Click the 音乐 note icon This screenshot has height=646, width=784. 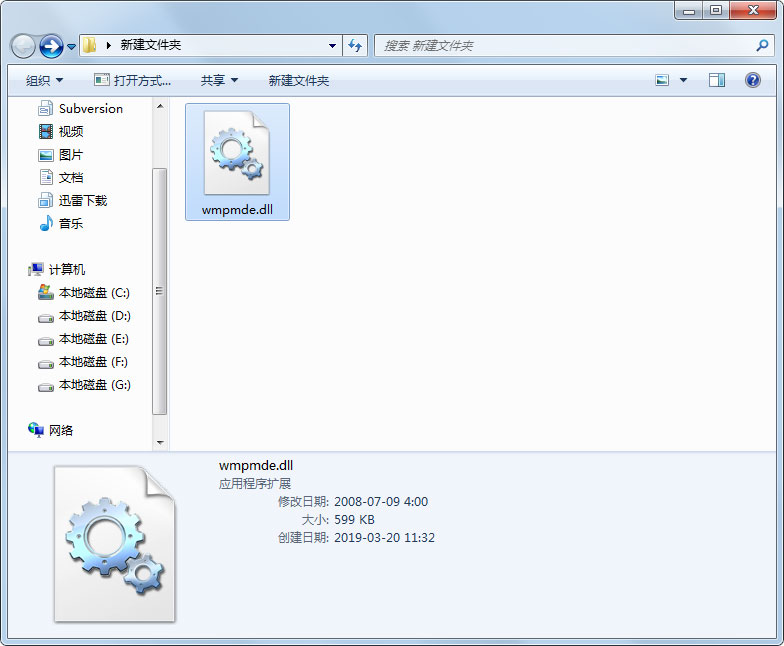pyautogui.click(x=46, y=223)
